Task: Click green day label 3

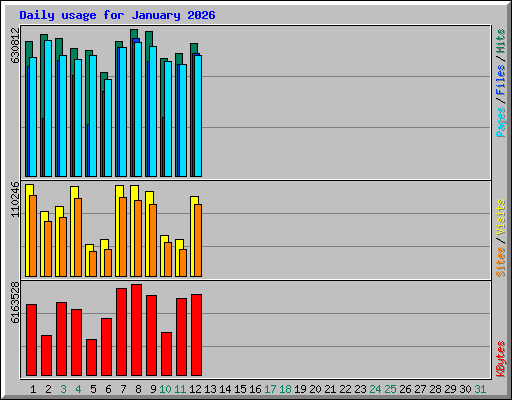Action: (x=63, y=389)
